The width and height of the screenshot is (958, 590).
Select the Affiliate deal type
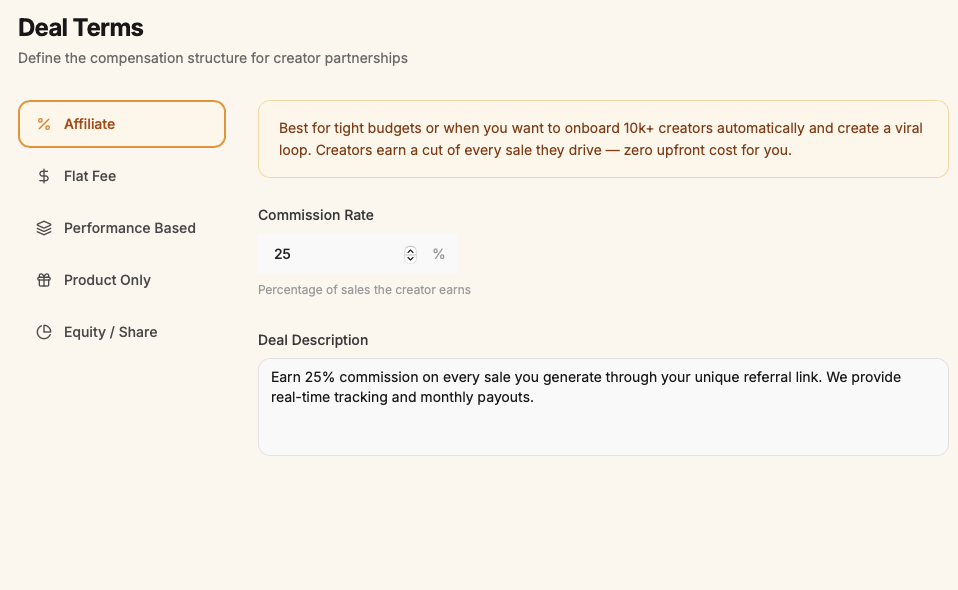point(120,124)
